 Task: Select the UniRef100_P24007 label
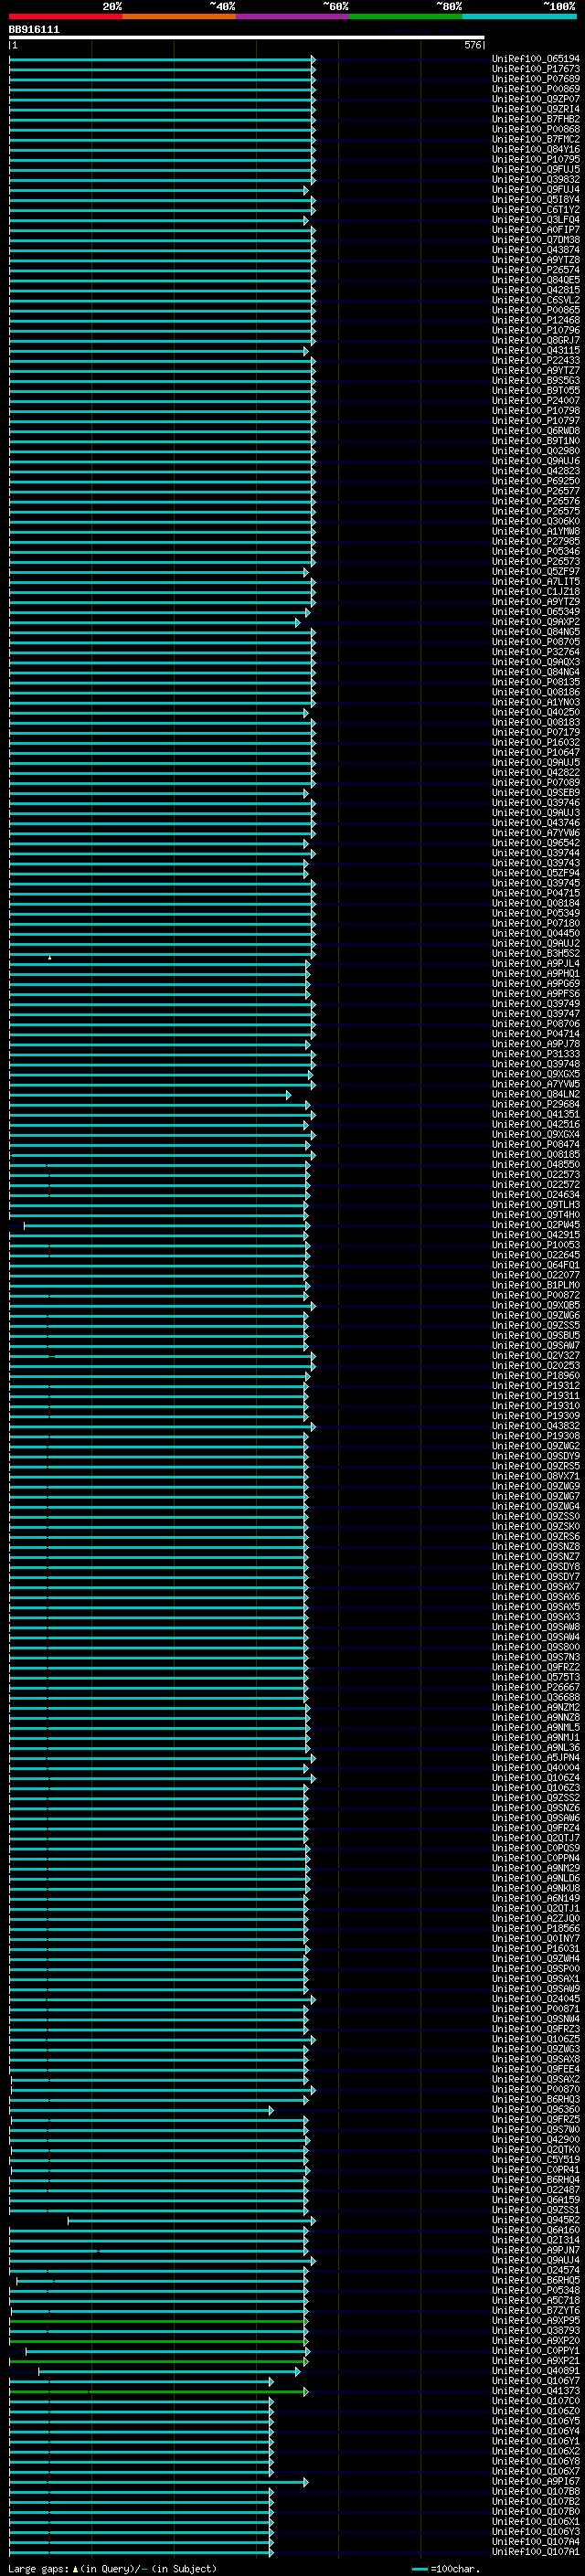click(536, 401)
